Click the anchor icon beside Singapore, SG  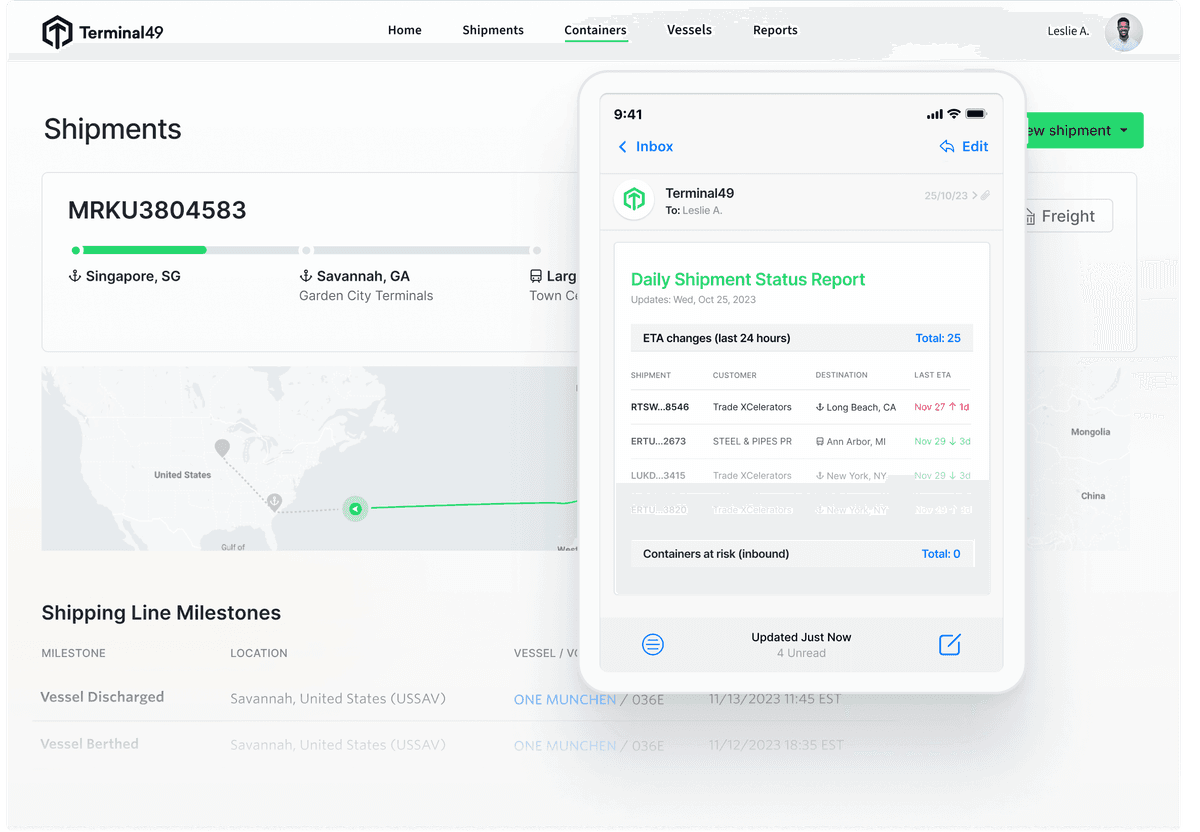click(74, 276)
